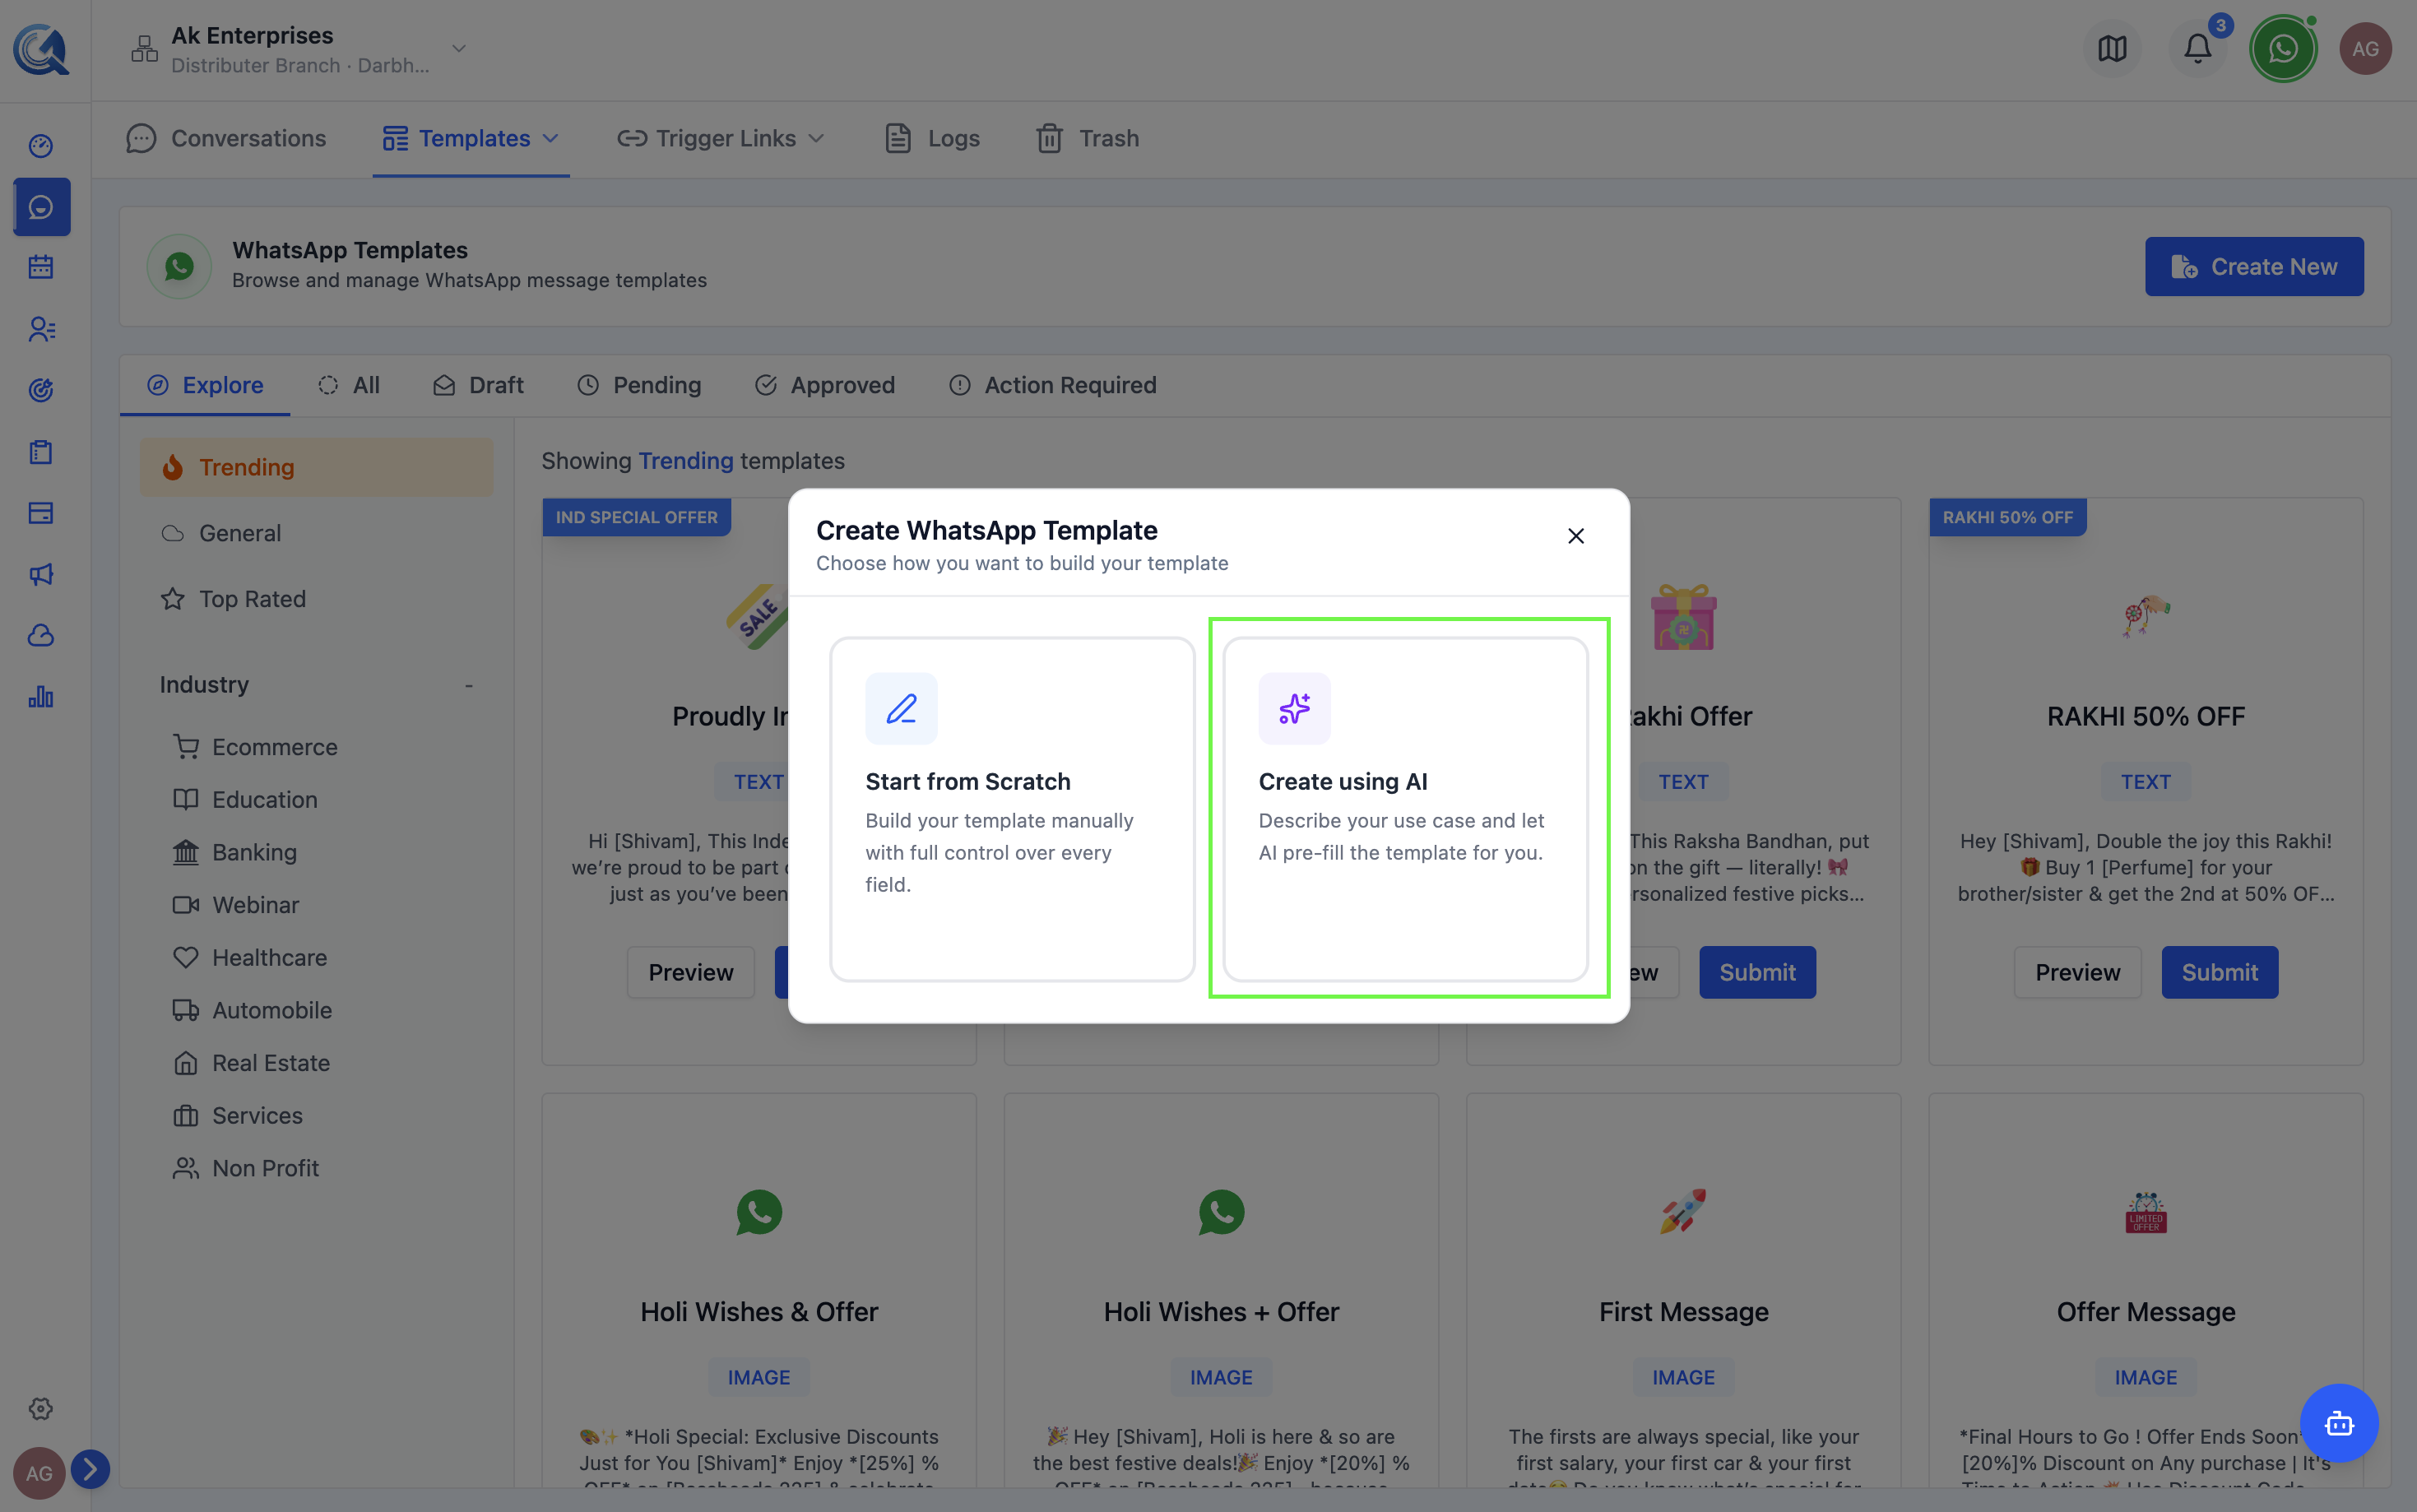2417x1512 pixels.
Task: Switch to the Conversations tab
Action: (226, 138)
